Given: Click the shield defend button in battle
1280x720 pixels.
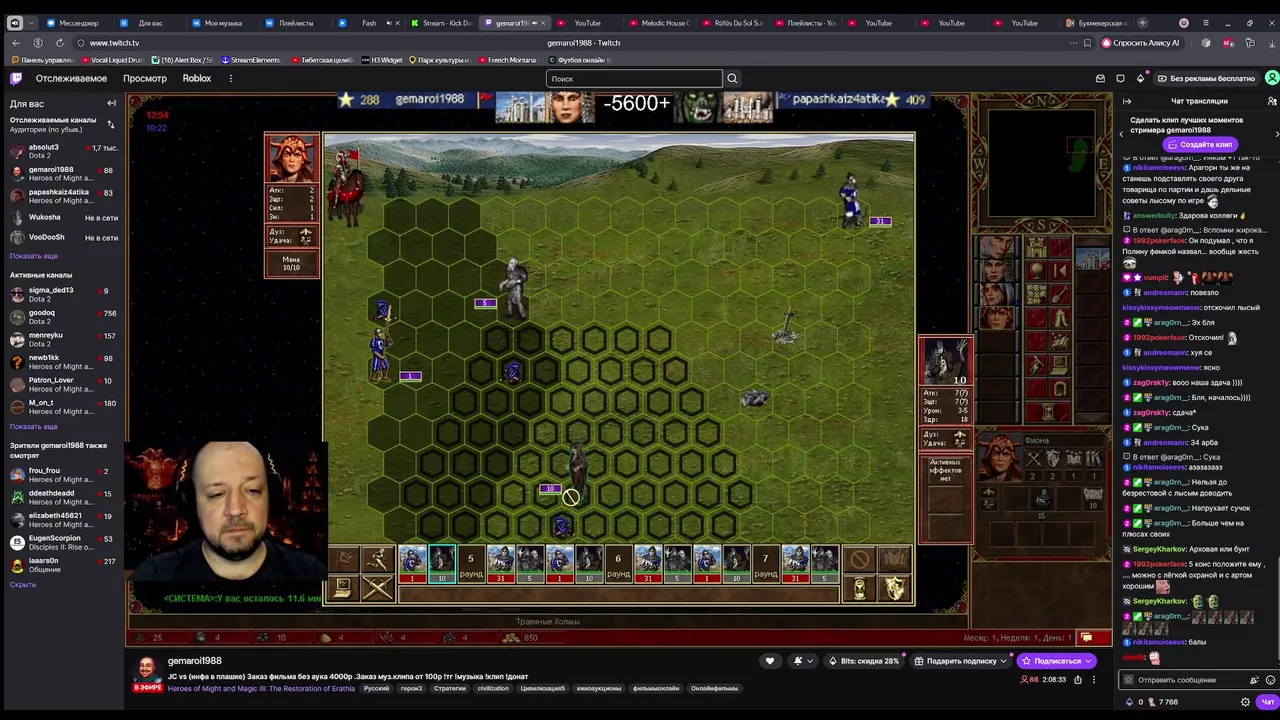Looking at the screenshot, I should click(894, 589).
